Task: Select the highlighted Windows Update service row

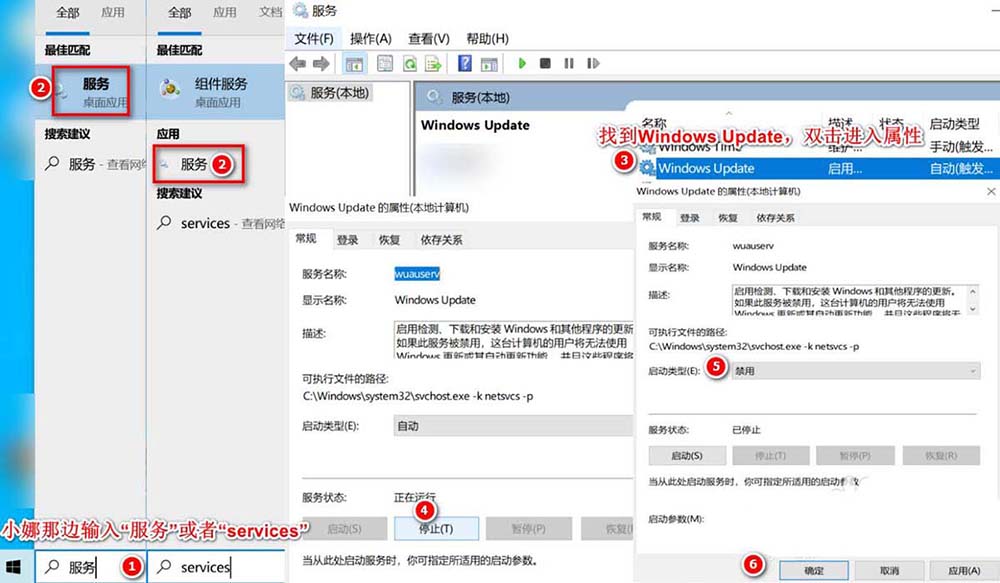Action: (x=819, y=168)
